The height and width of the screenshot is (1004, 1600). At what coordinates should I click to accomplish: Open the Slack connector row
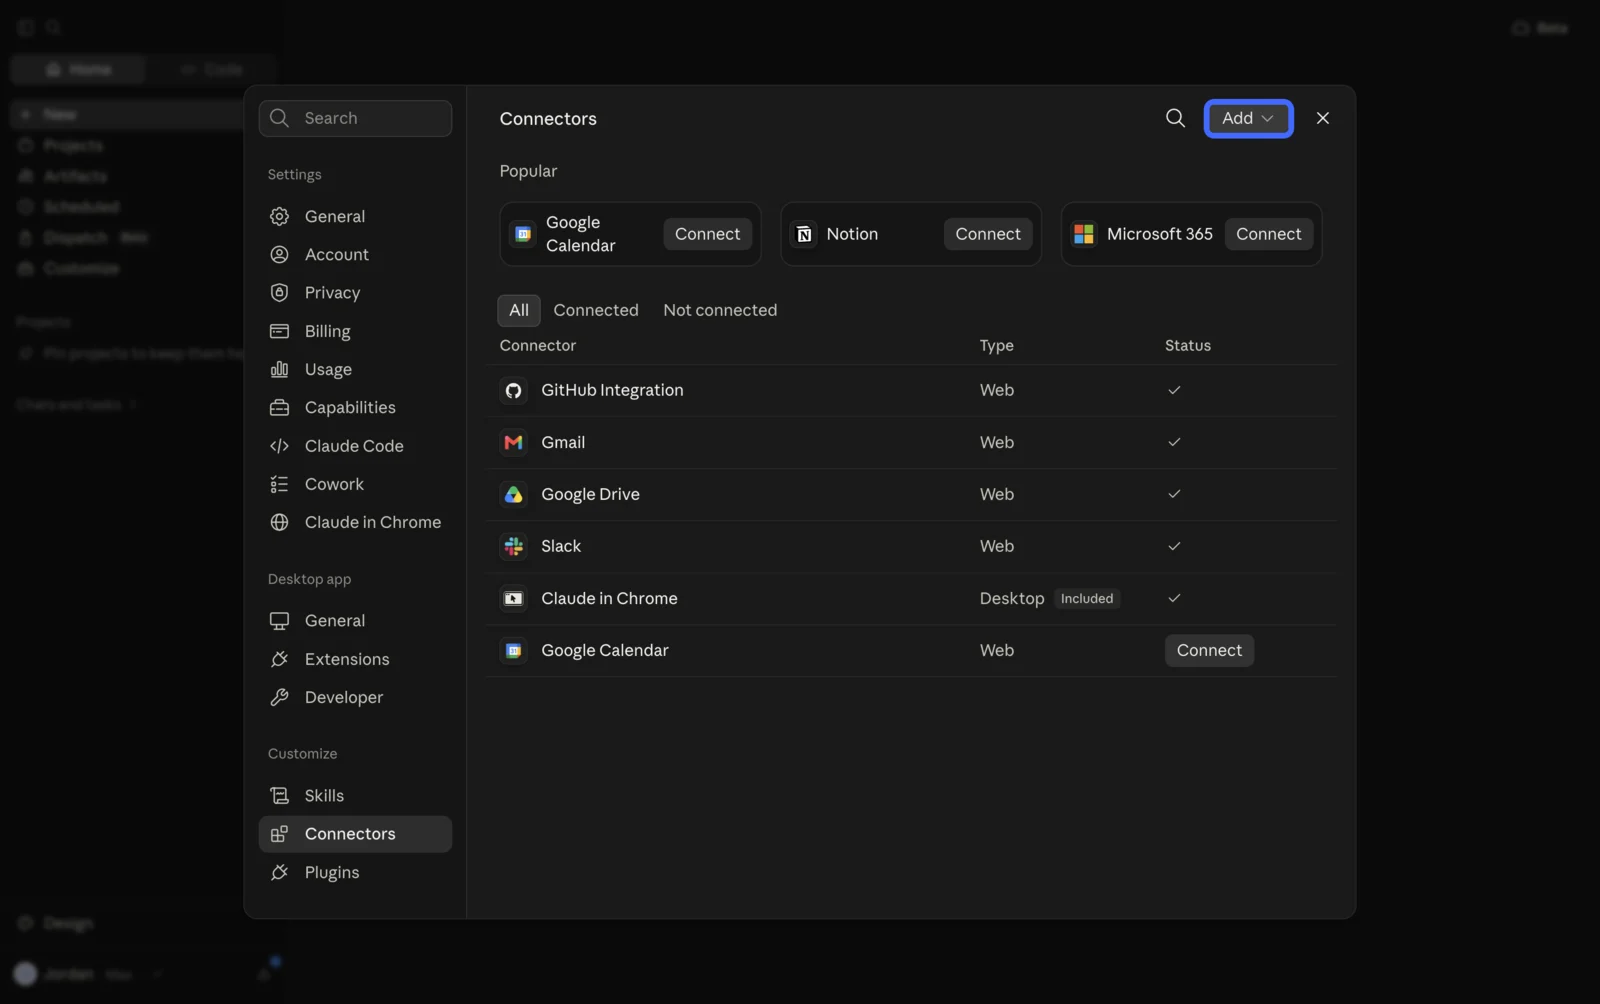click(x=910, y=546)
